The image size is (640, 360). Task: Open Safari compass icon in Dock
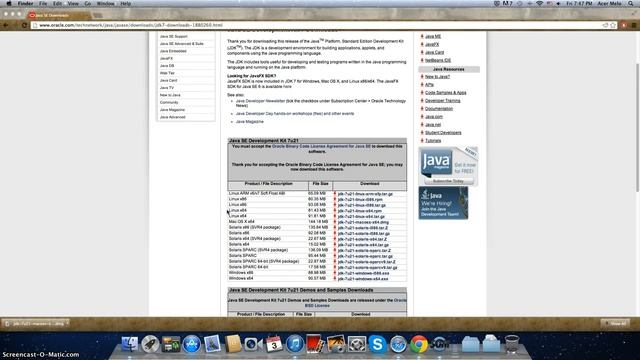pyautogui.click(x=398, y=344)
